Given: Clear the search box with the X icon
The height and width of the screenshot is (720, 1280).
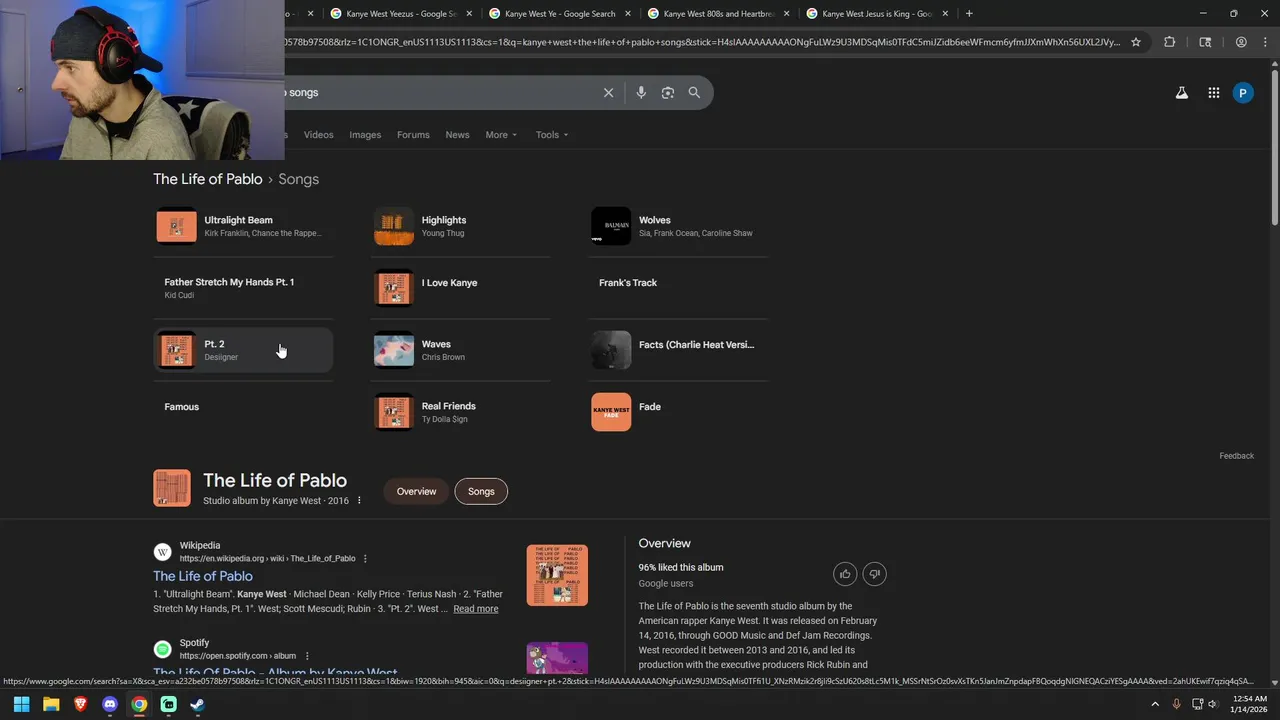Looking at the screenshot, I should point(608,93).
